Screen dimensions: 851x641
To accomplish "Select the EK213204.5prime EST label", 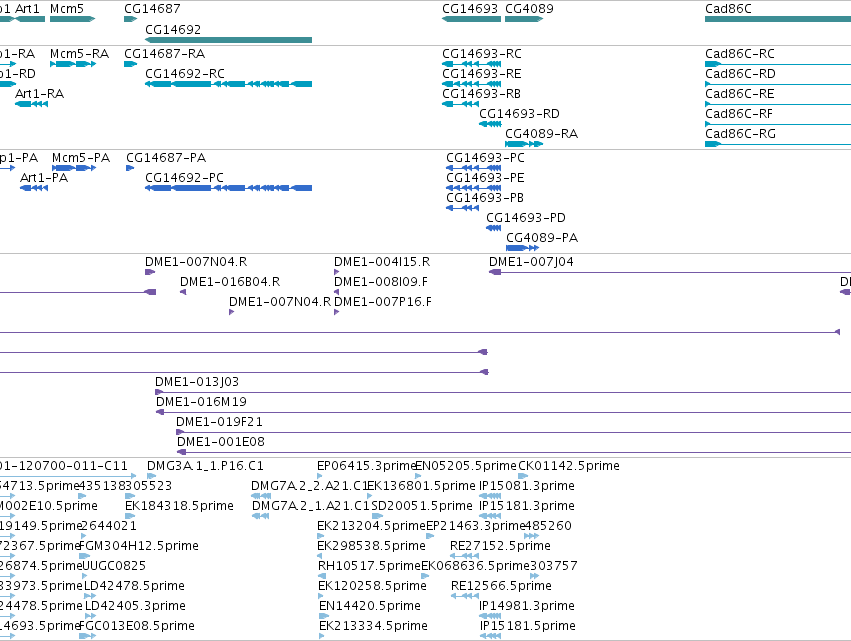I will tap(371, 526).
